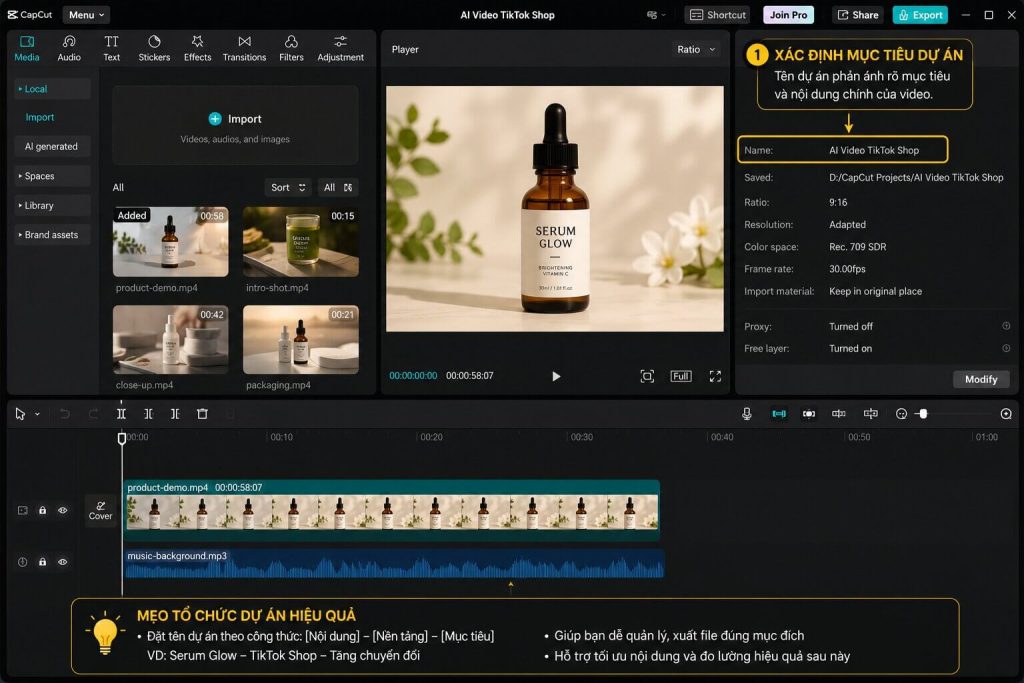The image size is (1024, 683).
Task: Expand the Spaces section
Action: tap(52, 176)
